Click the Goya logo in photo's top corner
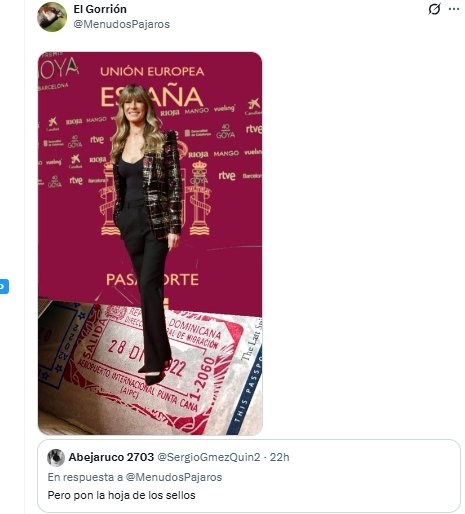This screenshot has width=465, height=514. tap(58, 71)
